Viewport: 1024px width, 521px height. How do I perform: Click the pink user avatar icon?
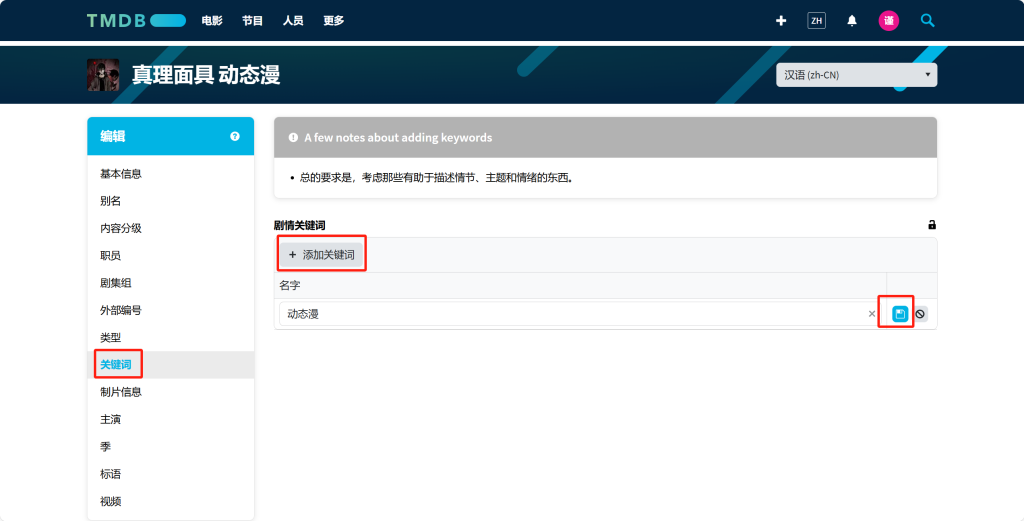(x=888, y=20)
